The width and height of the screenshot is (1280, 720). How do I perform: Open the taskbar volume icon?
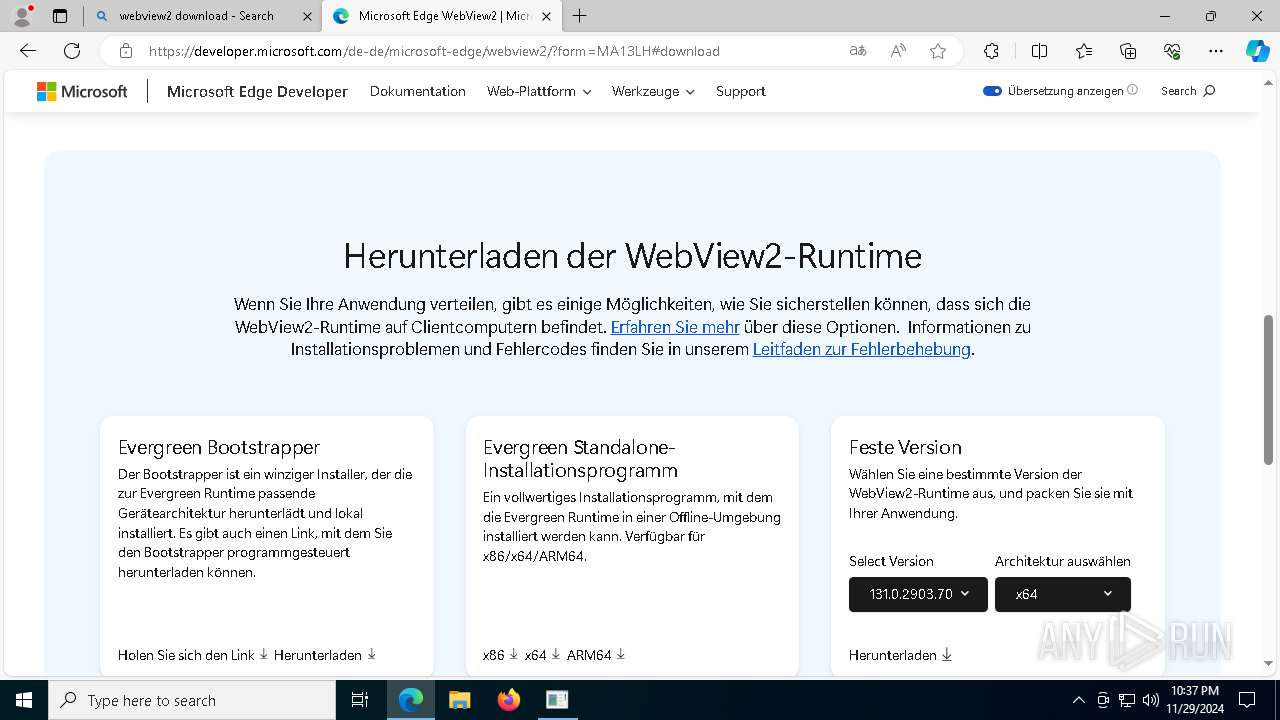pyautogui.click(x=1150, y=700)
